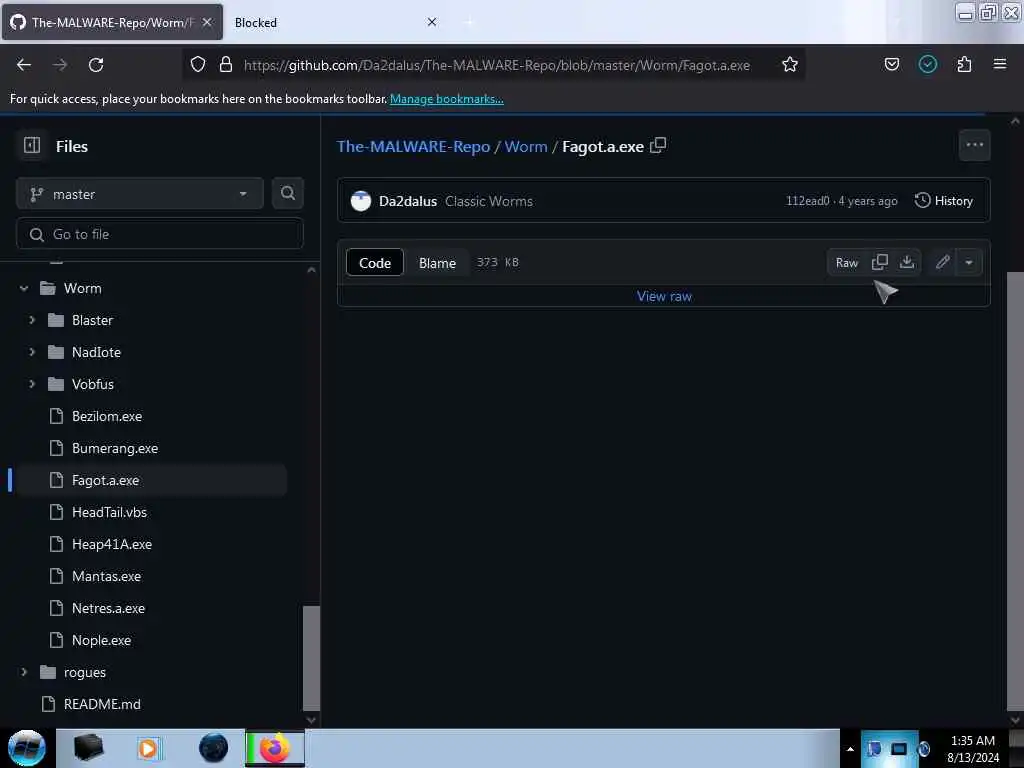1024x768 pixels.
Task: Open Bumerang.exe in file tree
Action: [115, 448]
